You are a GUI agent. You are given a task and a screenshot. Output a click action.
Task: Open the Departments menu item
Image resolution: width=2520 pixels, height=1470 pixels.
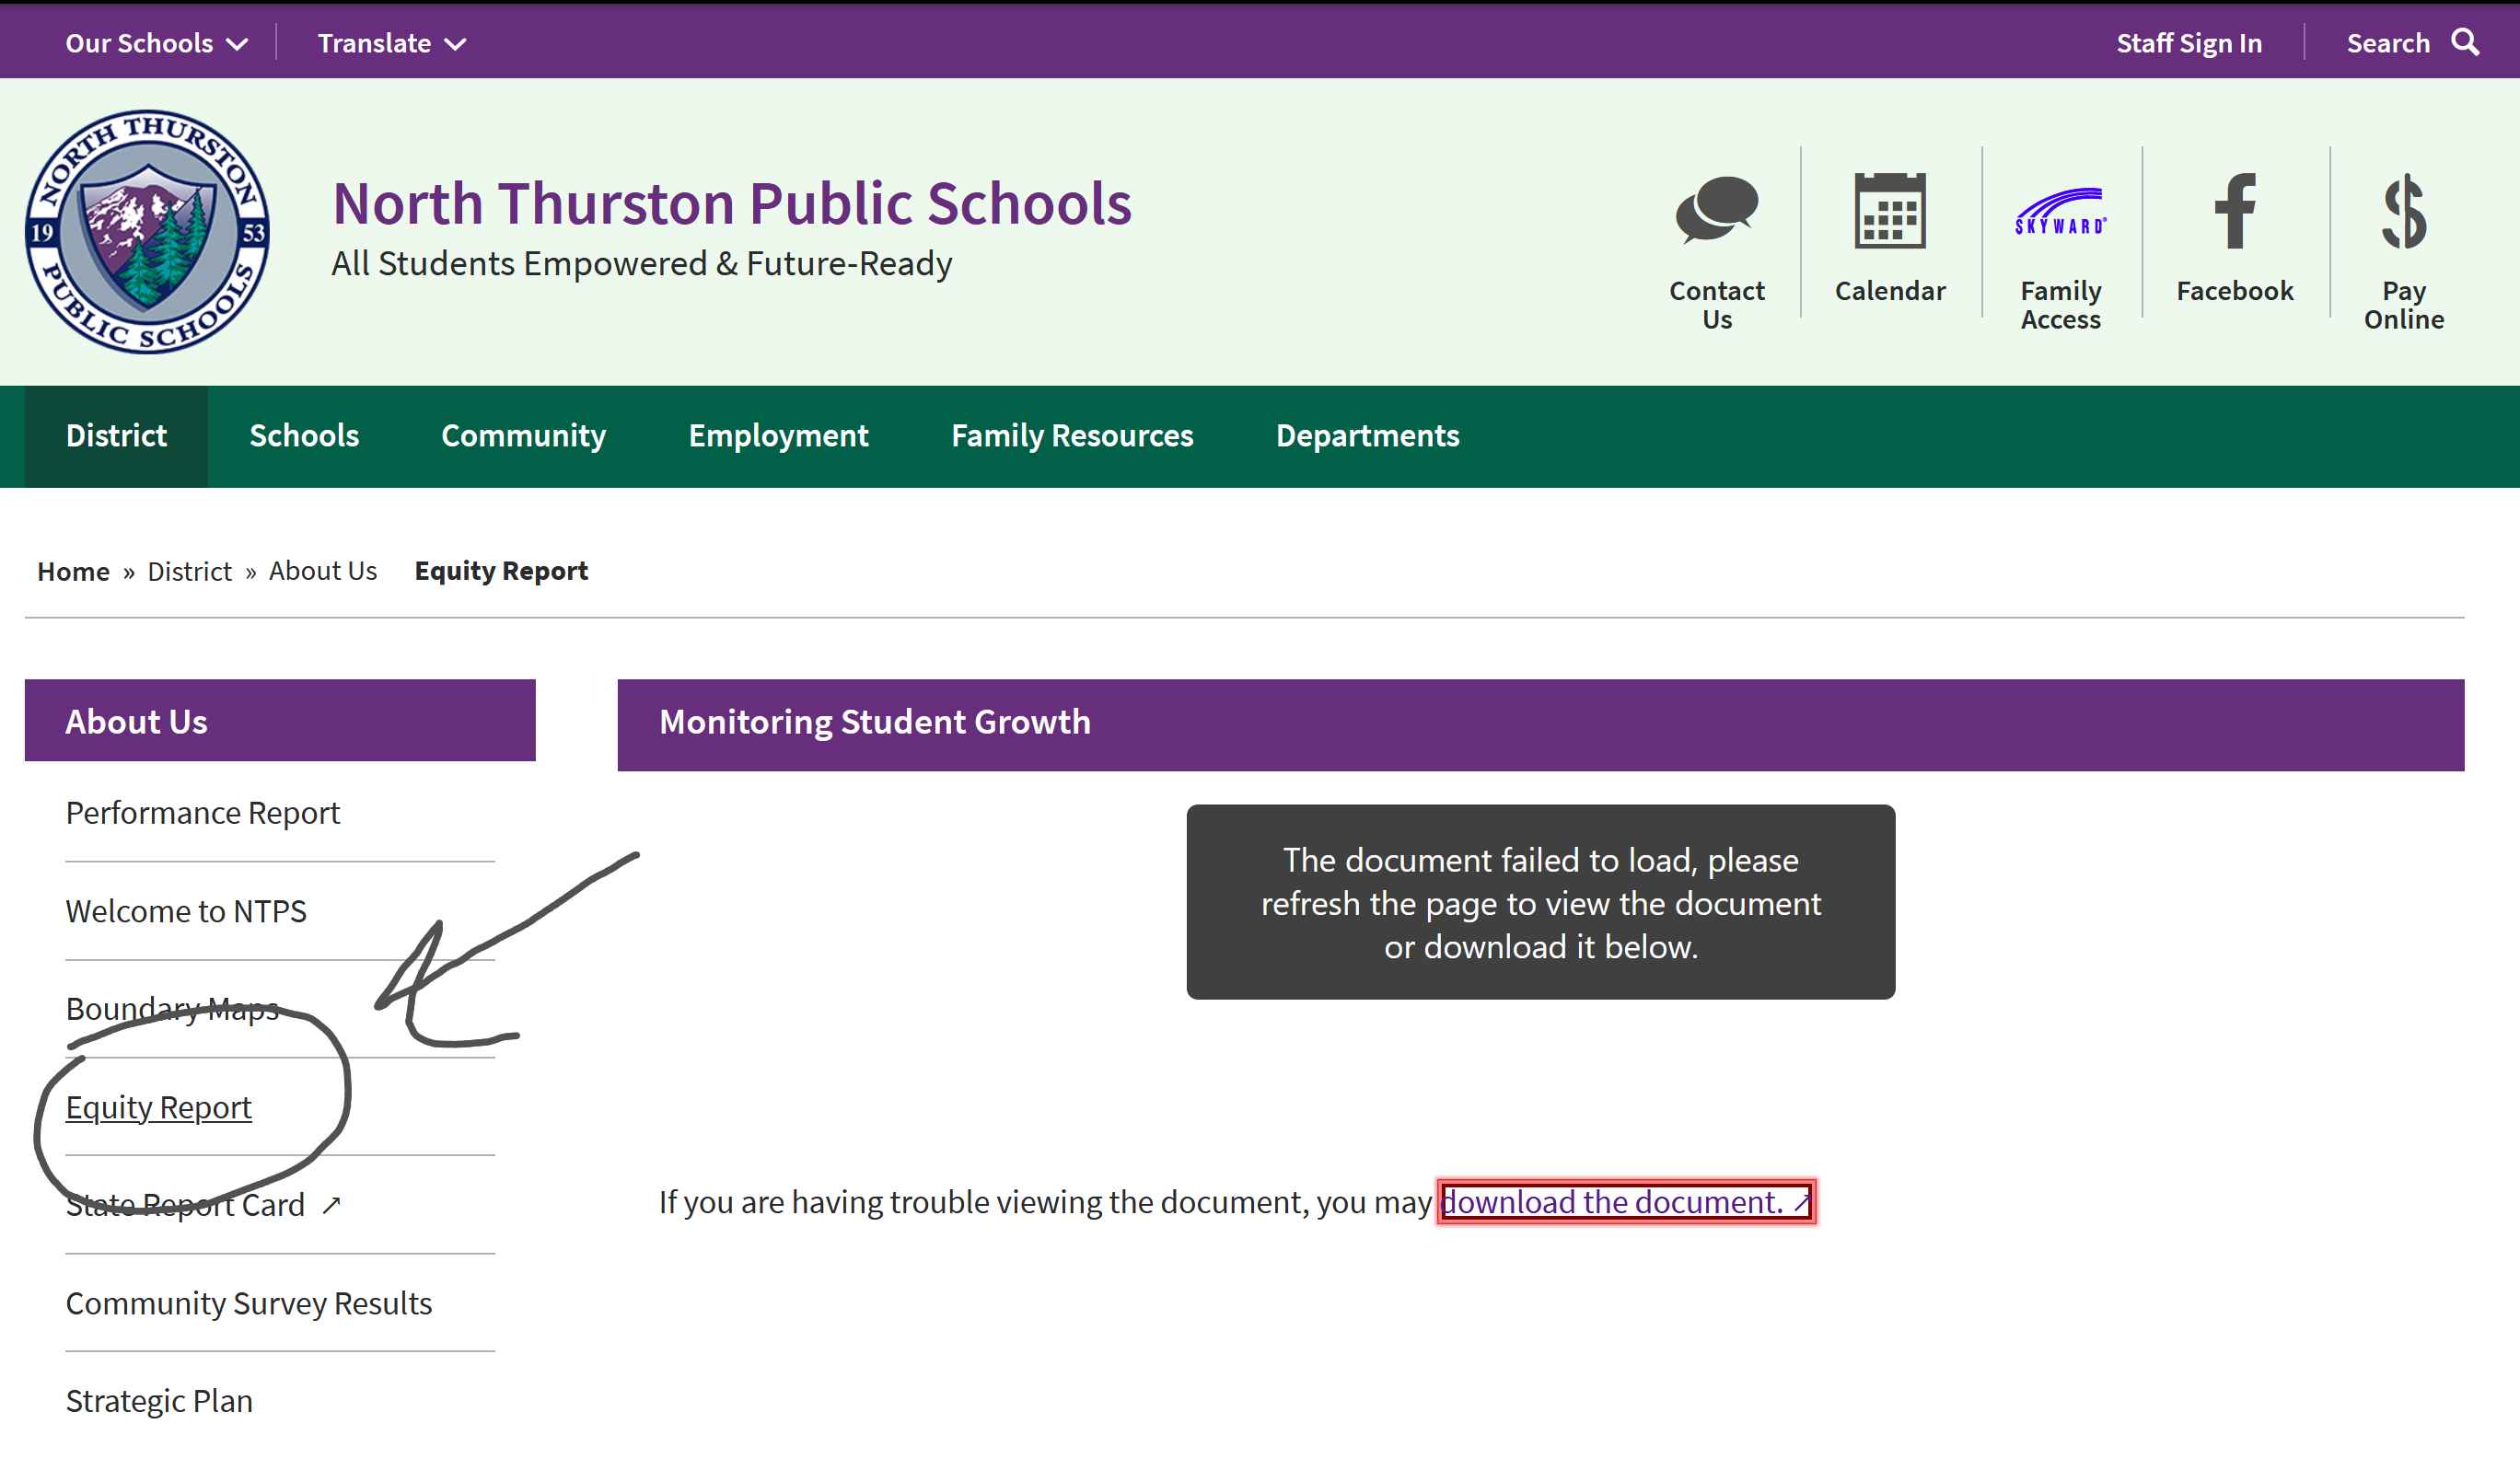click(1367, 436)
